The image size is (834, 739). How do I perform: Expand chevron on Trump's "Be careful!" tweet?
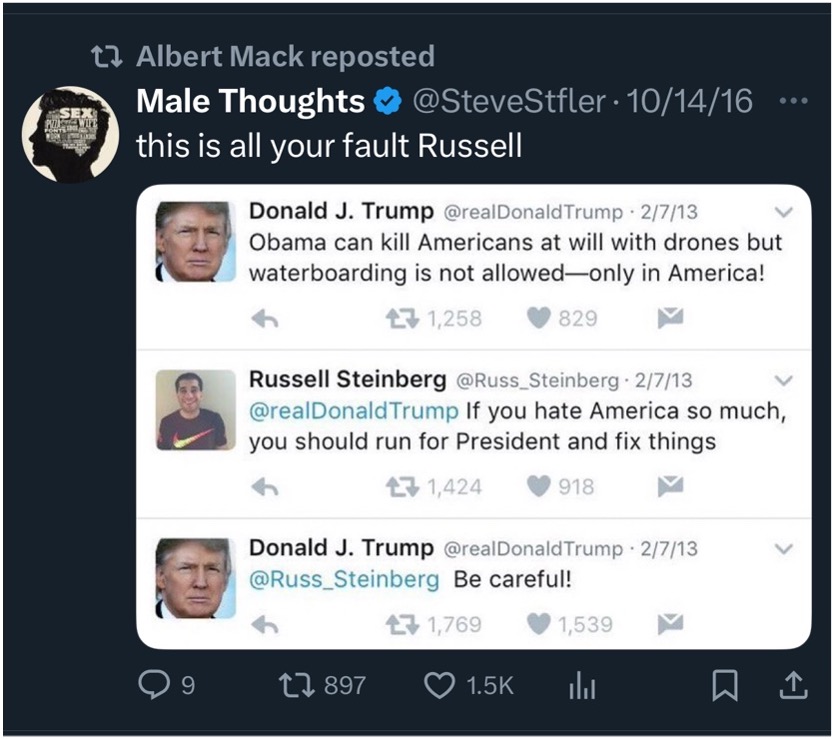tap(784, 549)
